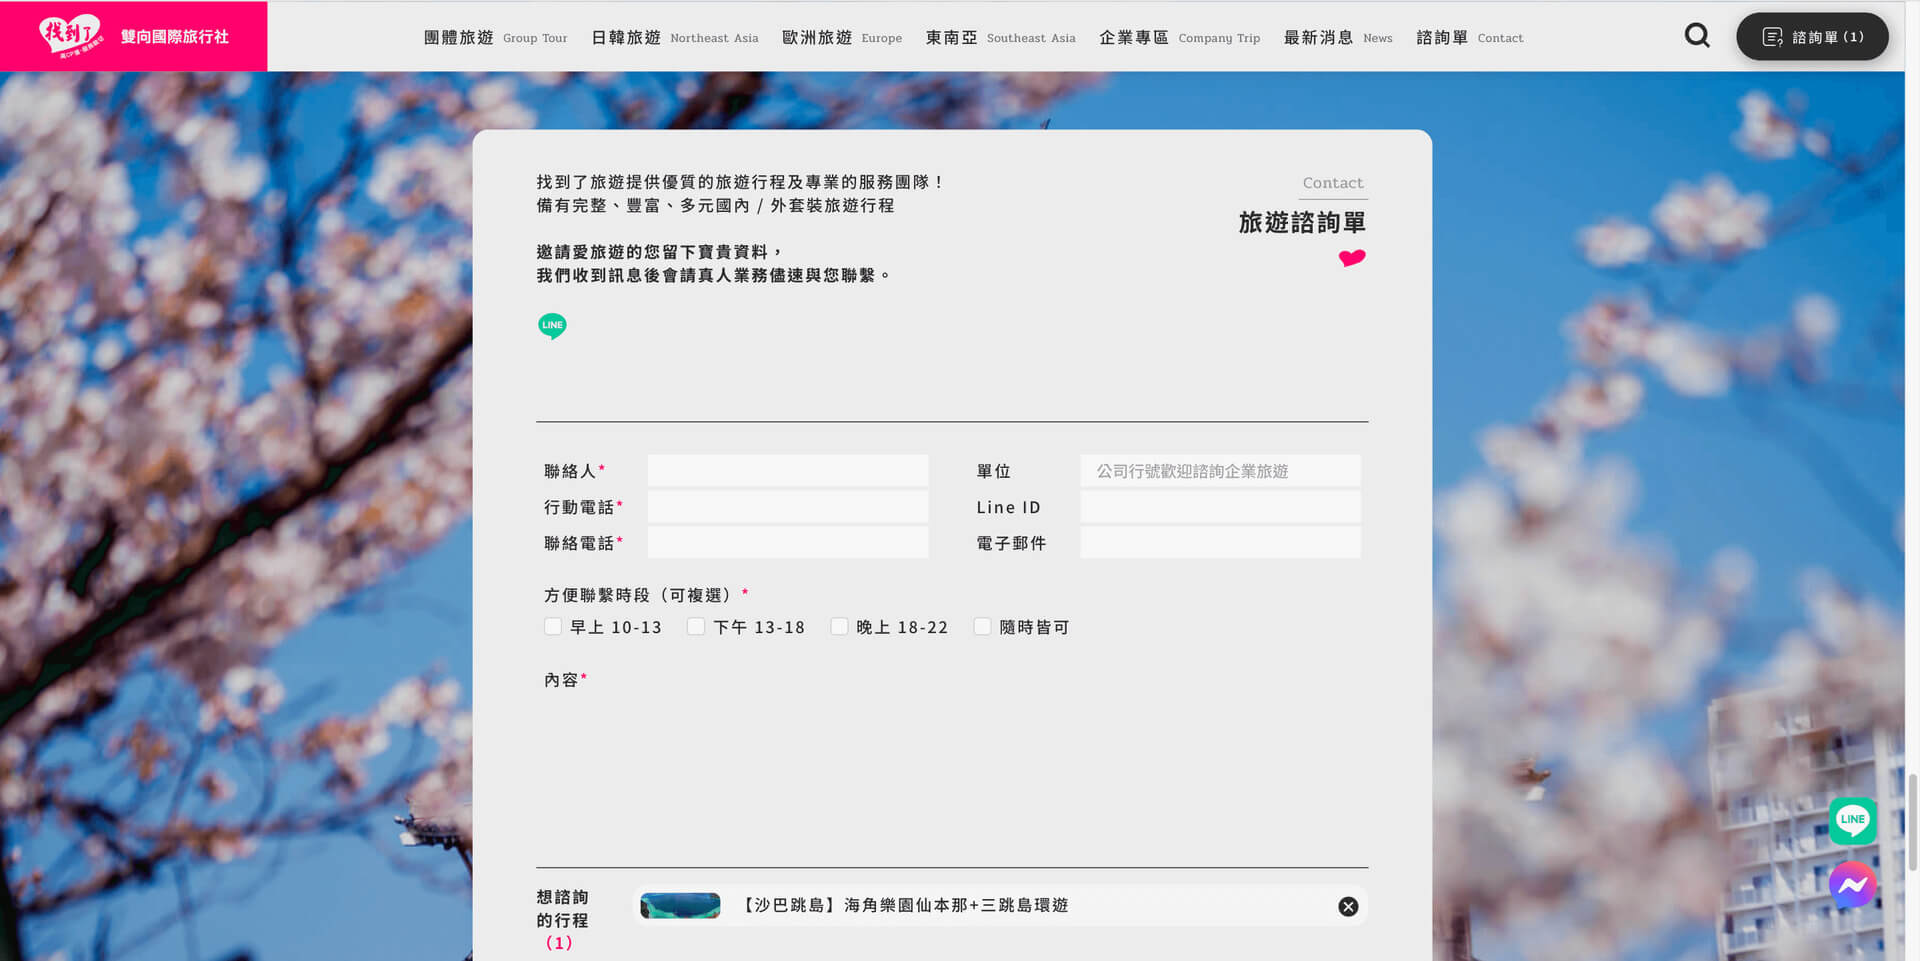
Task: Enable the 隨時皆可 option
Action: [x=982, y=625]
